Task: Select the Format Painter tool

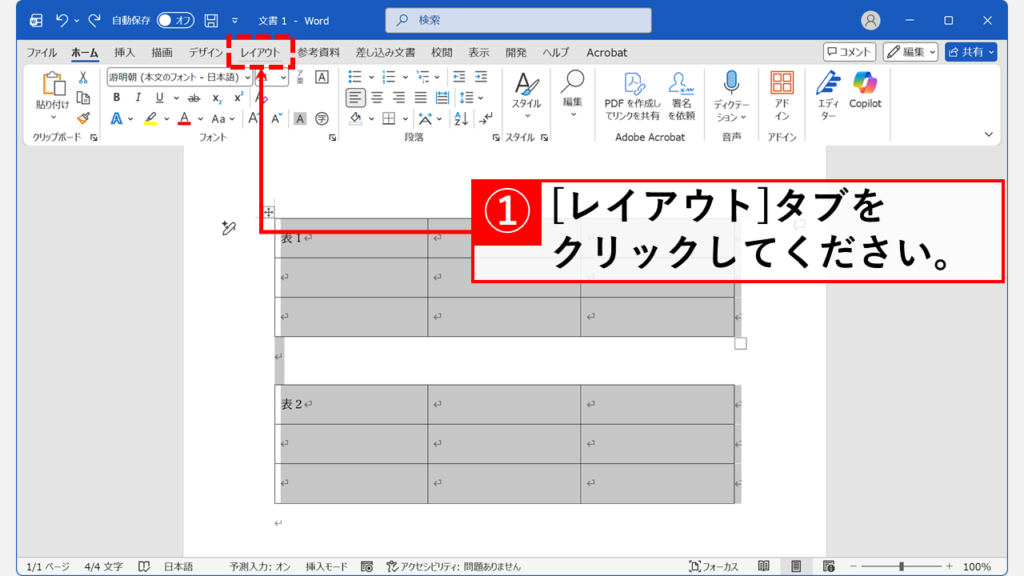Action: (84, 119)
